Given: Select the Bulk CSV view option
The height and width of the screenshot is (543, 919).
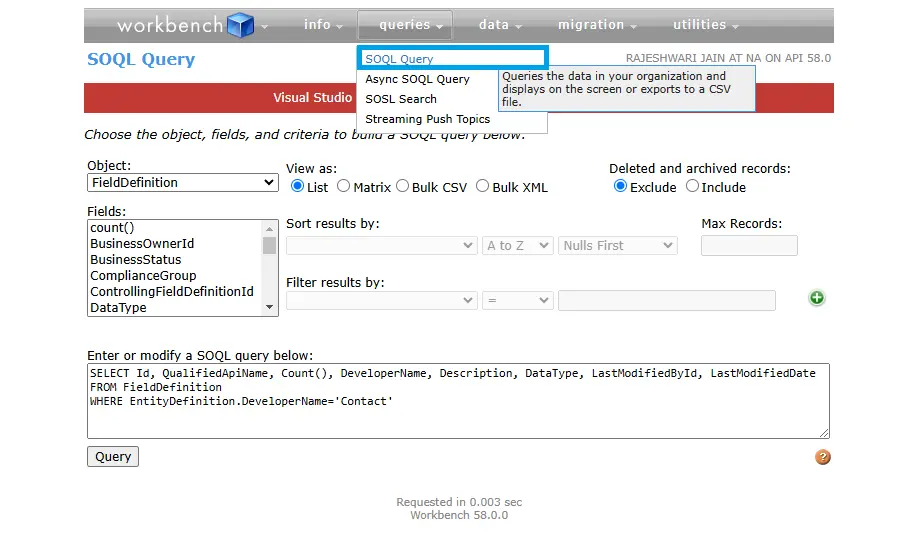Looking at the screenshot, I should [403, 186].
